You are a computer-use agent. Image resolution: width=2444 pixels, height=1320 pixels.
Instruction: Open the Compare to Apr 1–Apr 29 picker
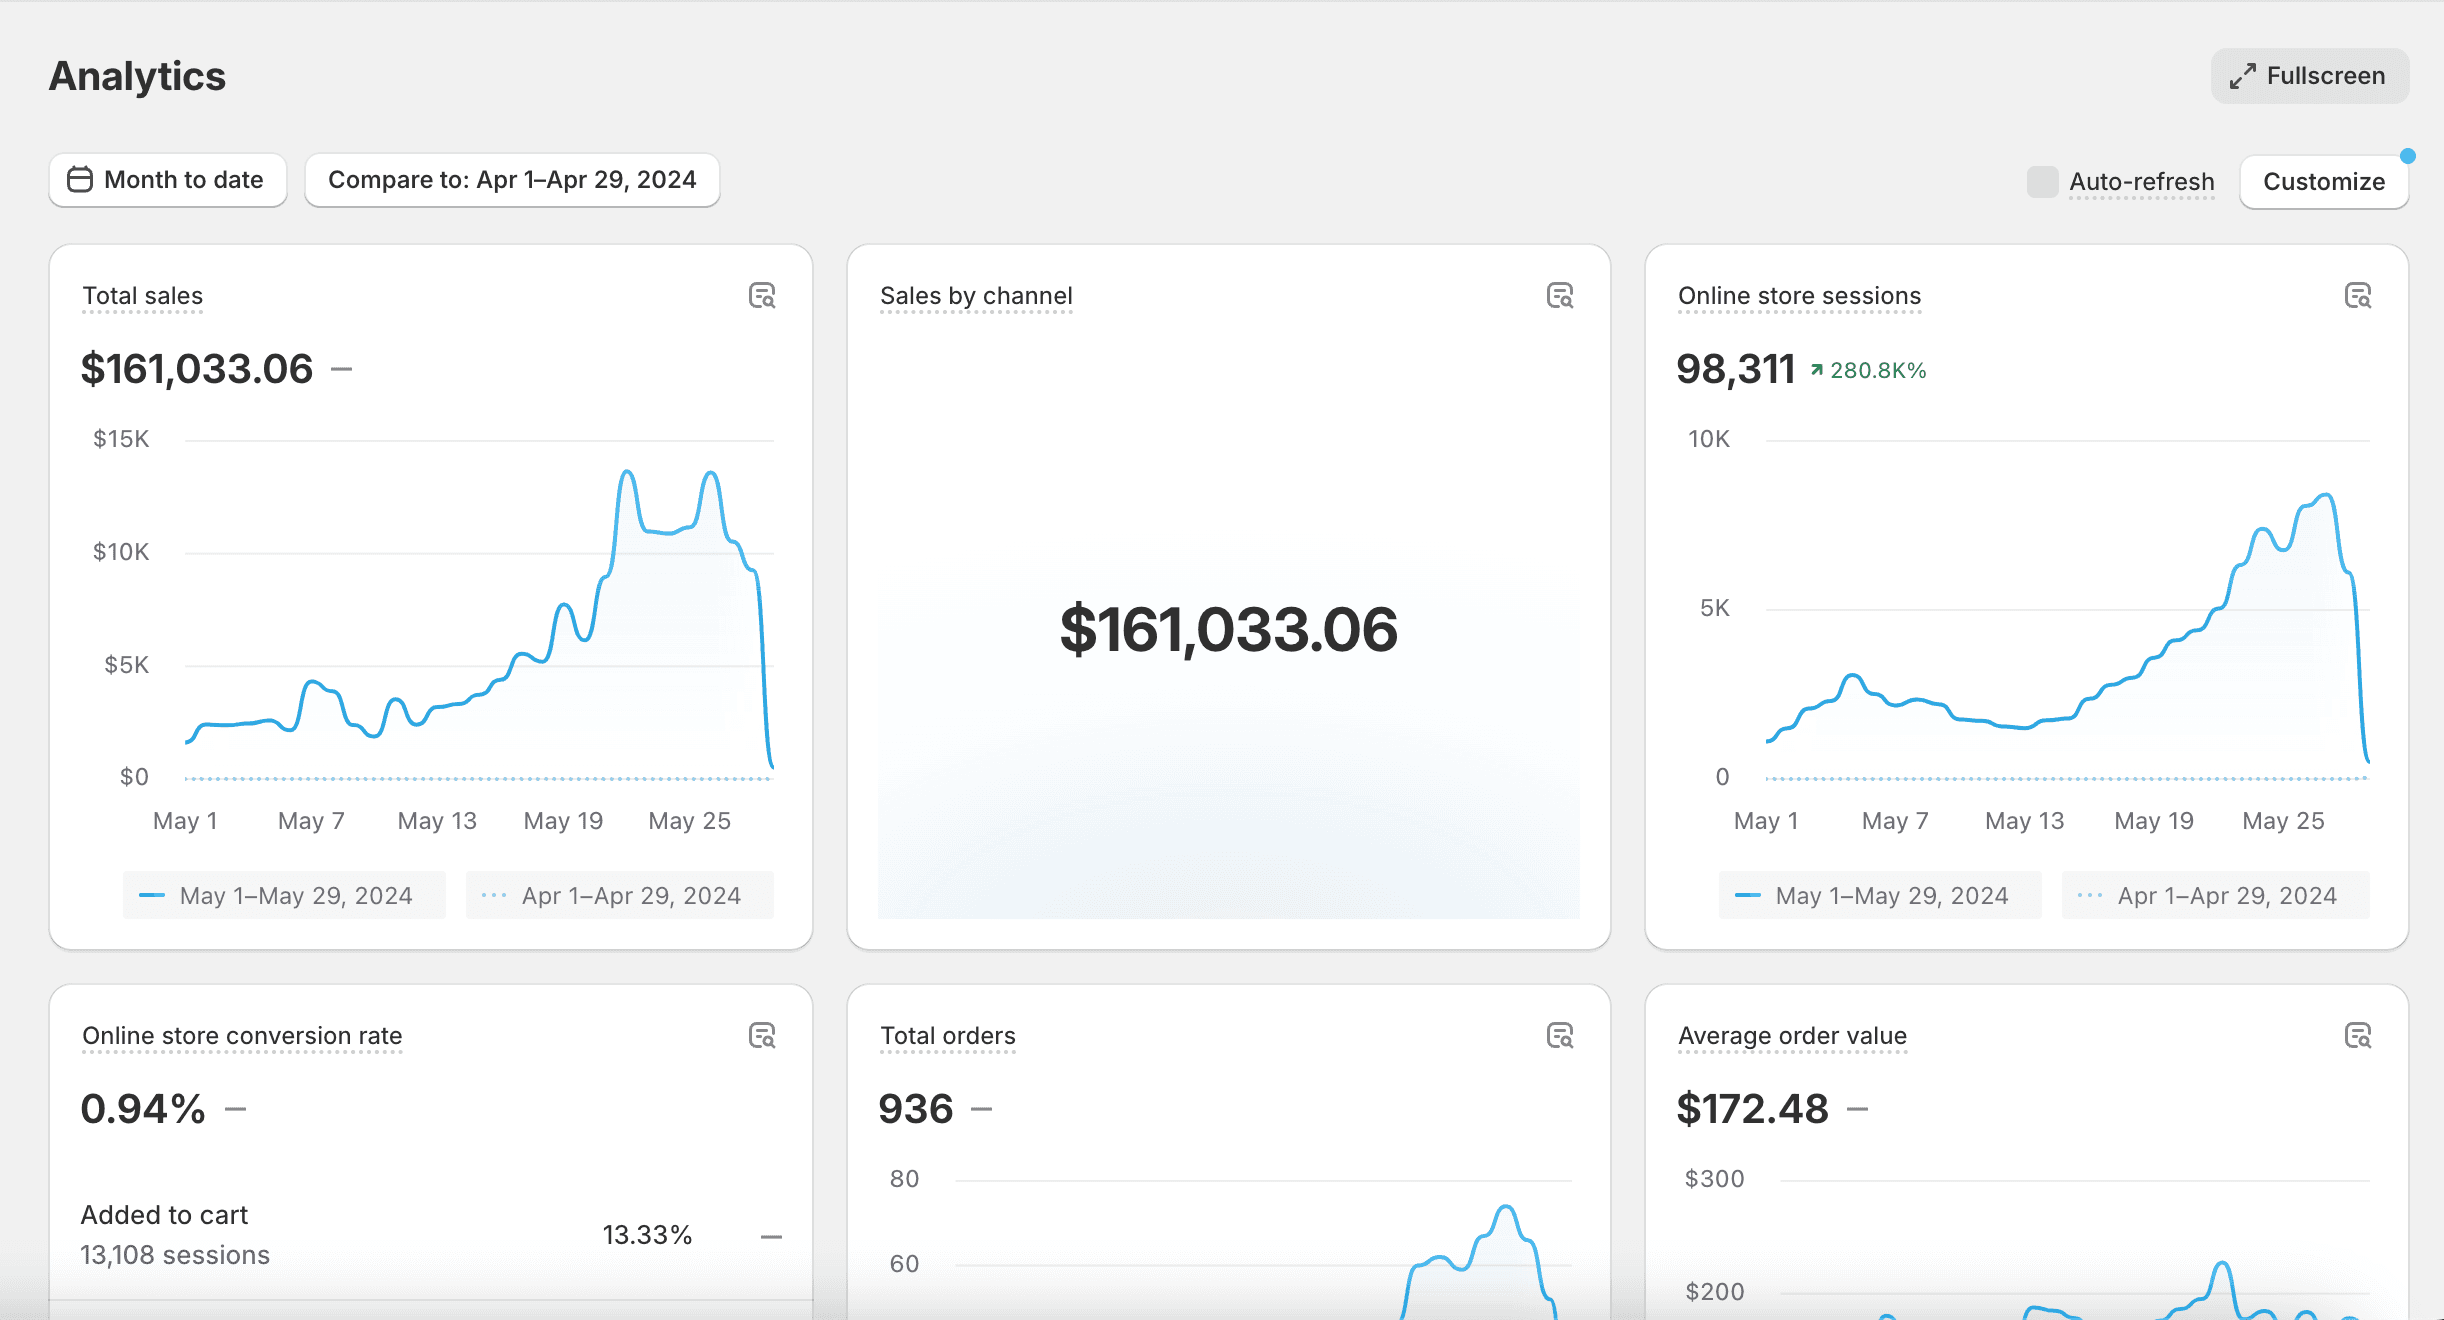[x=512, y=180]
